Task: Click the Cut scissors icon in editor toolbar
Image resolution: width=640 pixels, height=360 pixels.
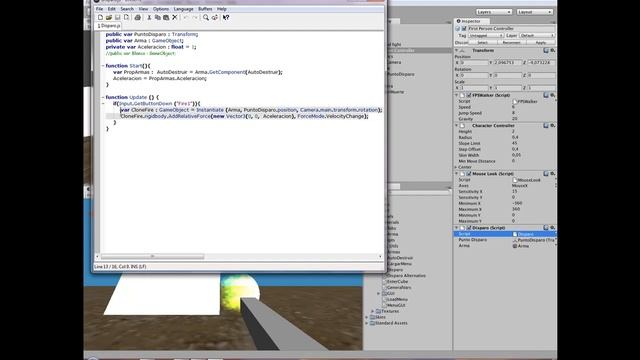Action: pyautogui.click(x=149, y=18)
